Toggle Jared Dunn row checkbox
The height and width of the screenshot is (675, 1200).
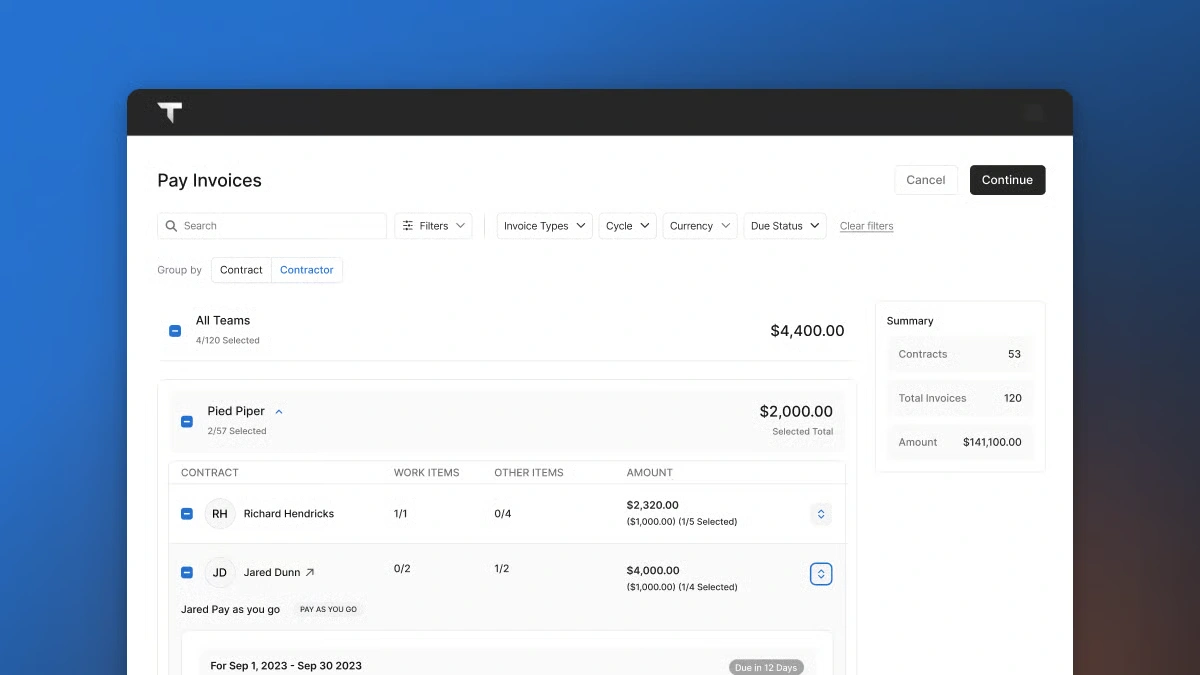(187, 573)
